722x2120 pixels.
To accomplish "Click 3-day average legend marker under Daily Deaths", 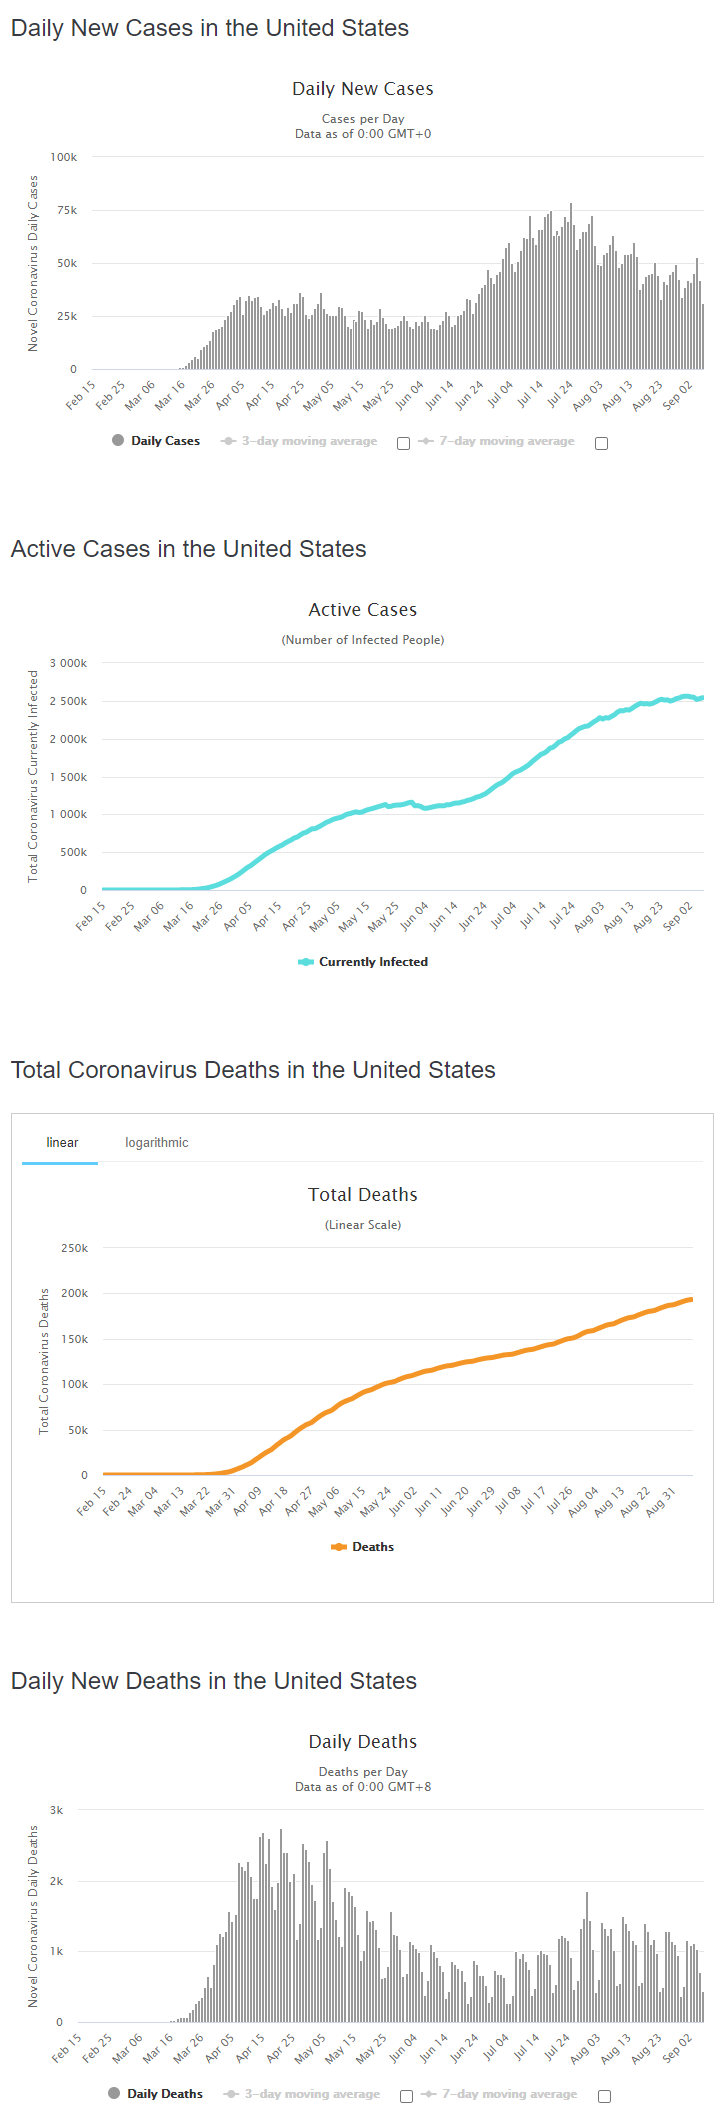I will 232,2094.
